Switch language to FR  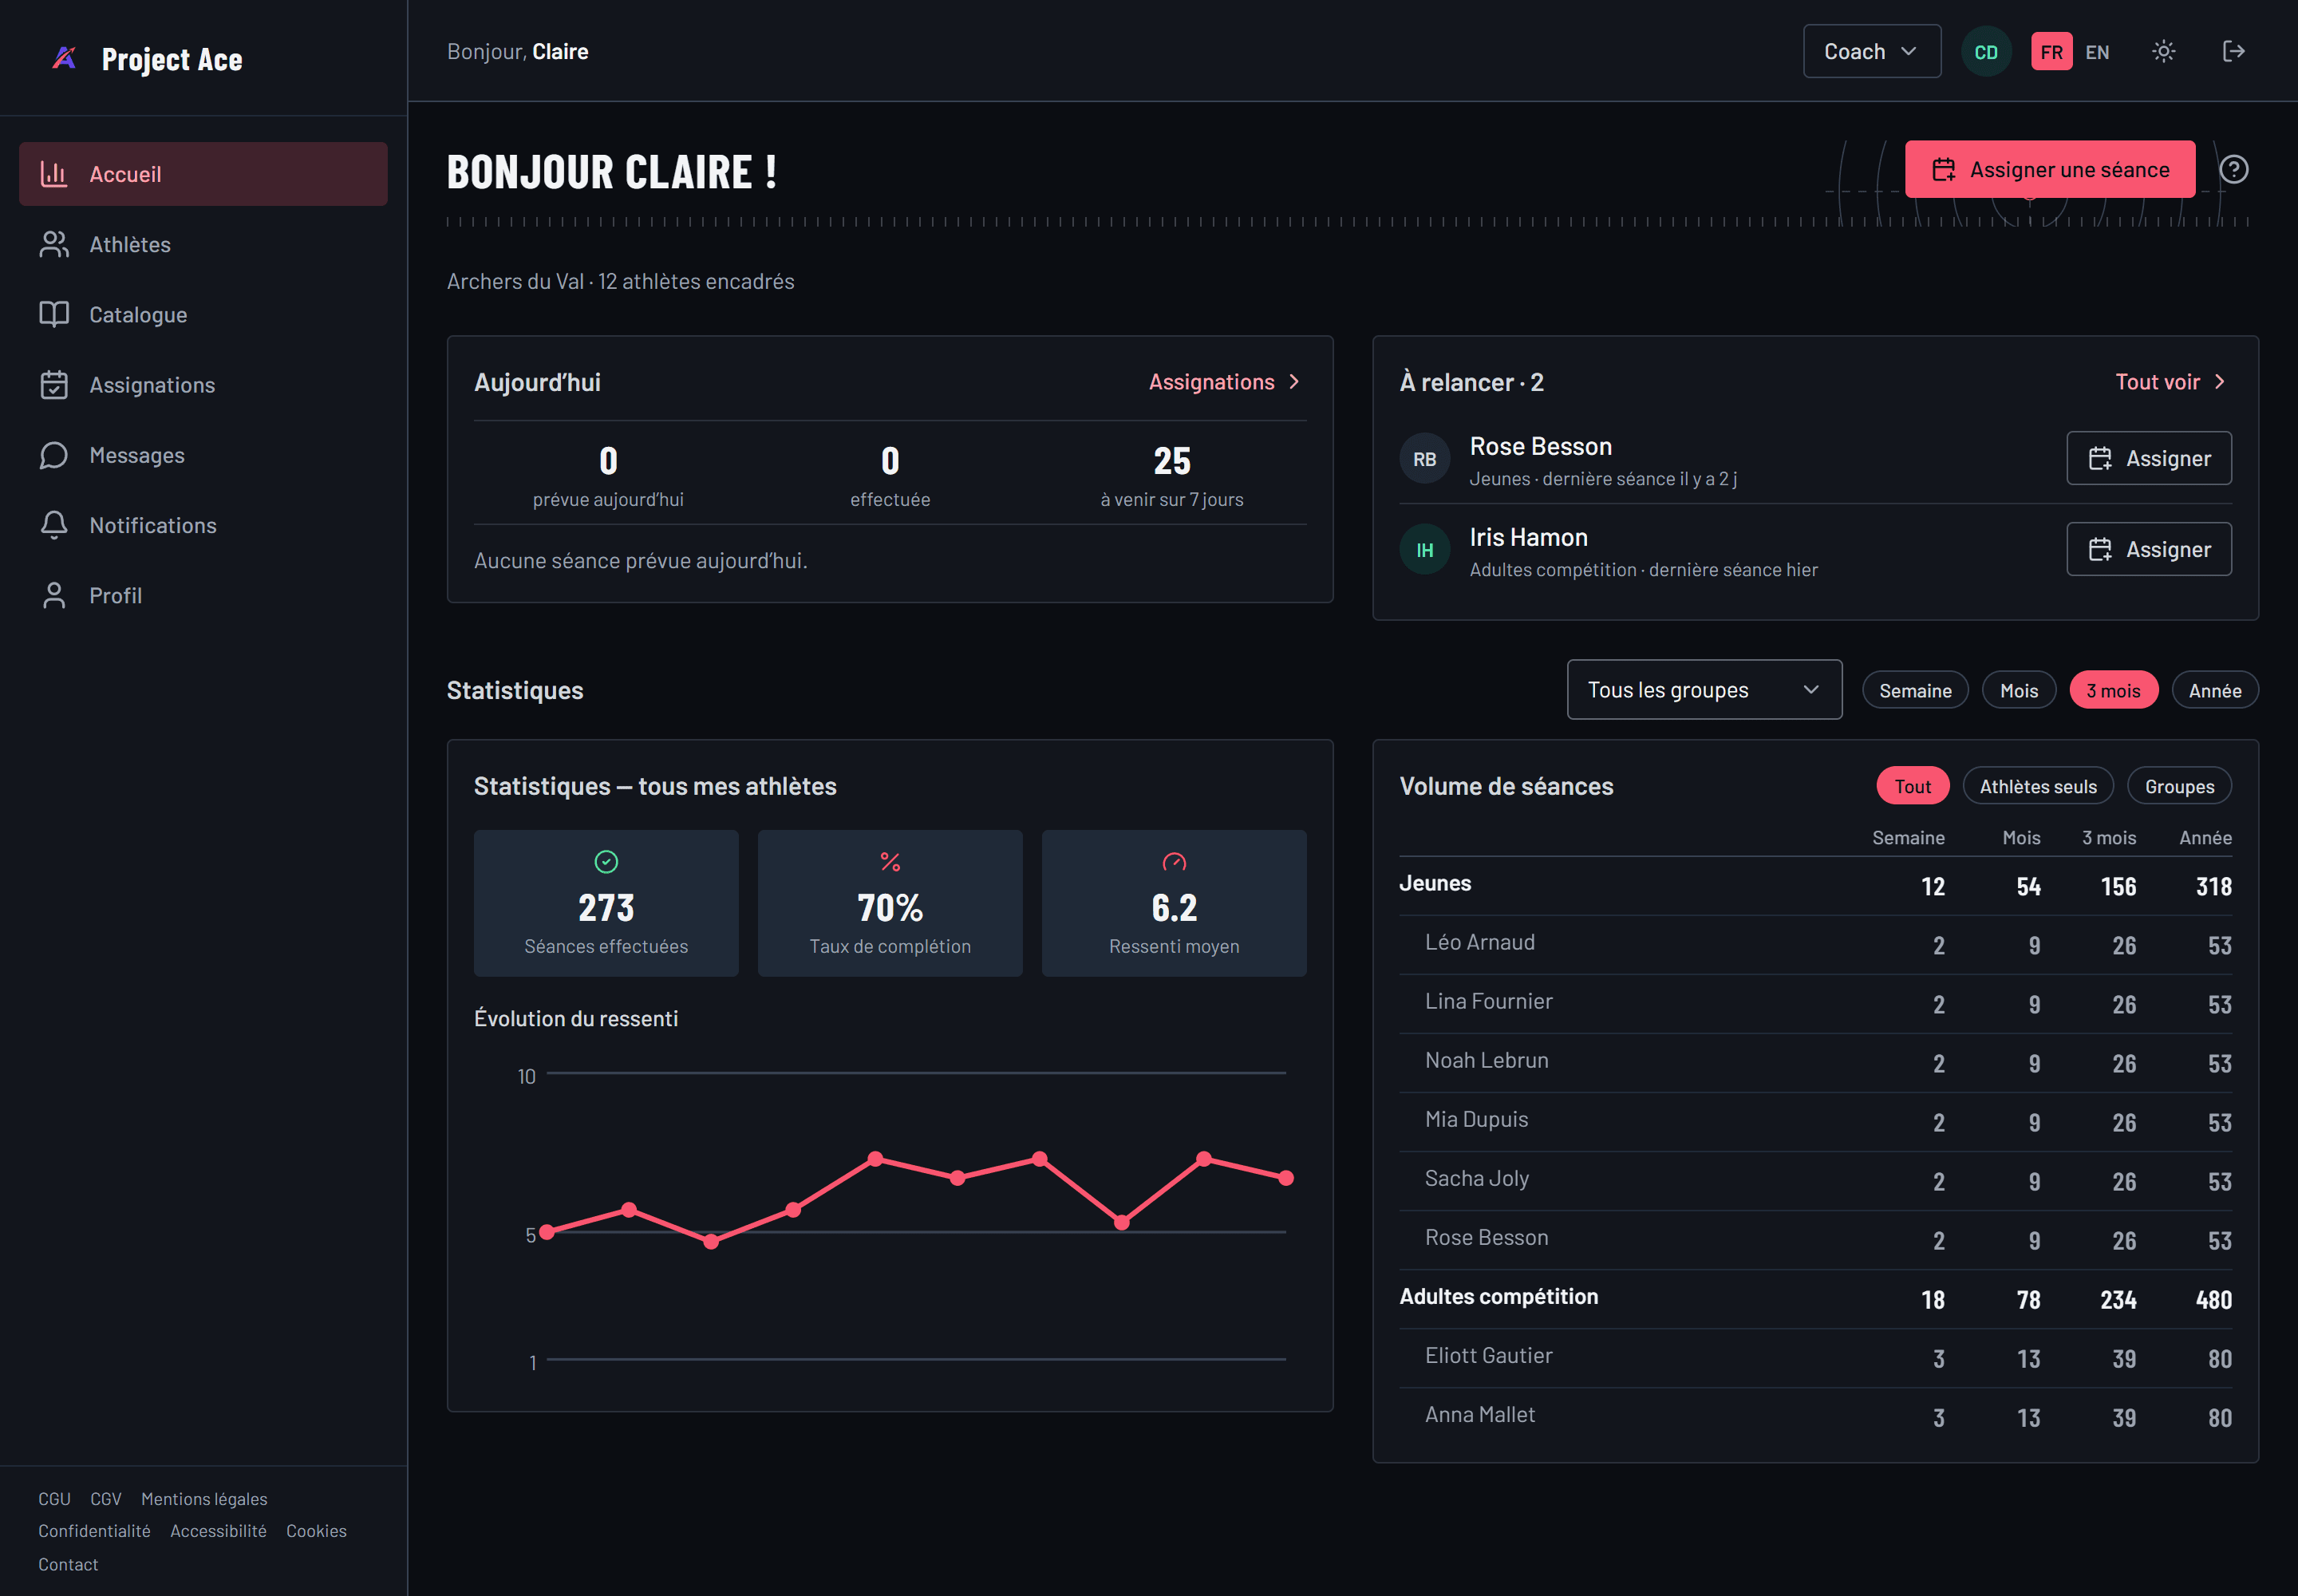click(2051, 51)
